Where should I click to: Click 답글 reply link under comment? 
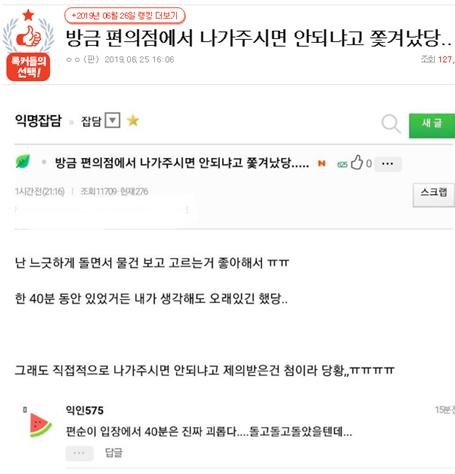[x=114, y=453]
